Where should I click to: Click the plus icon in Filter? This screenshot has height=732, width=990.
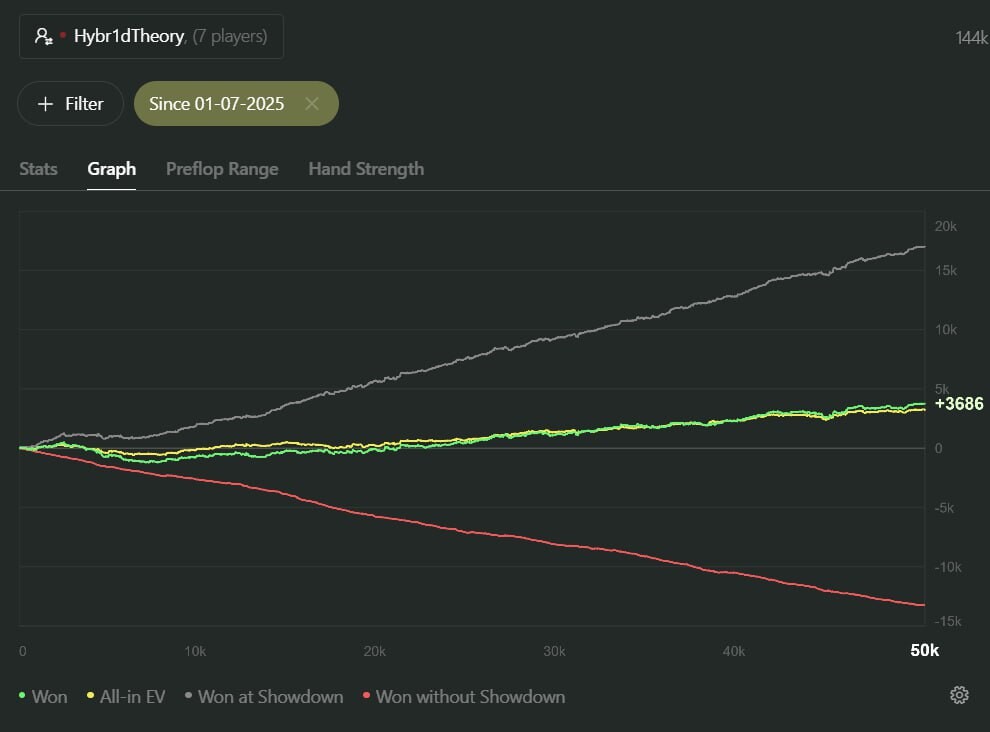45,104
